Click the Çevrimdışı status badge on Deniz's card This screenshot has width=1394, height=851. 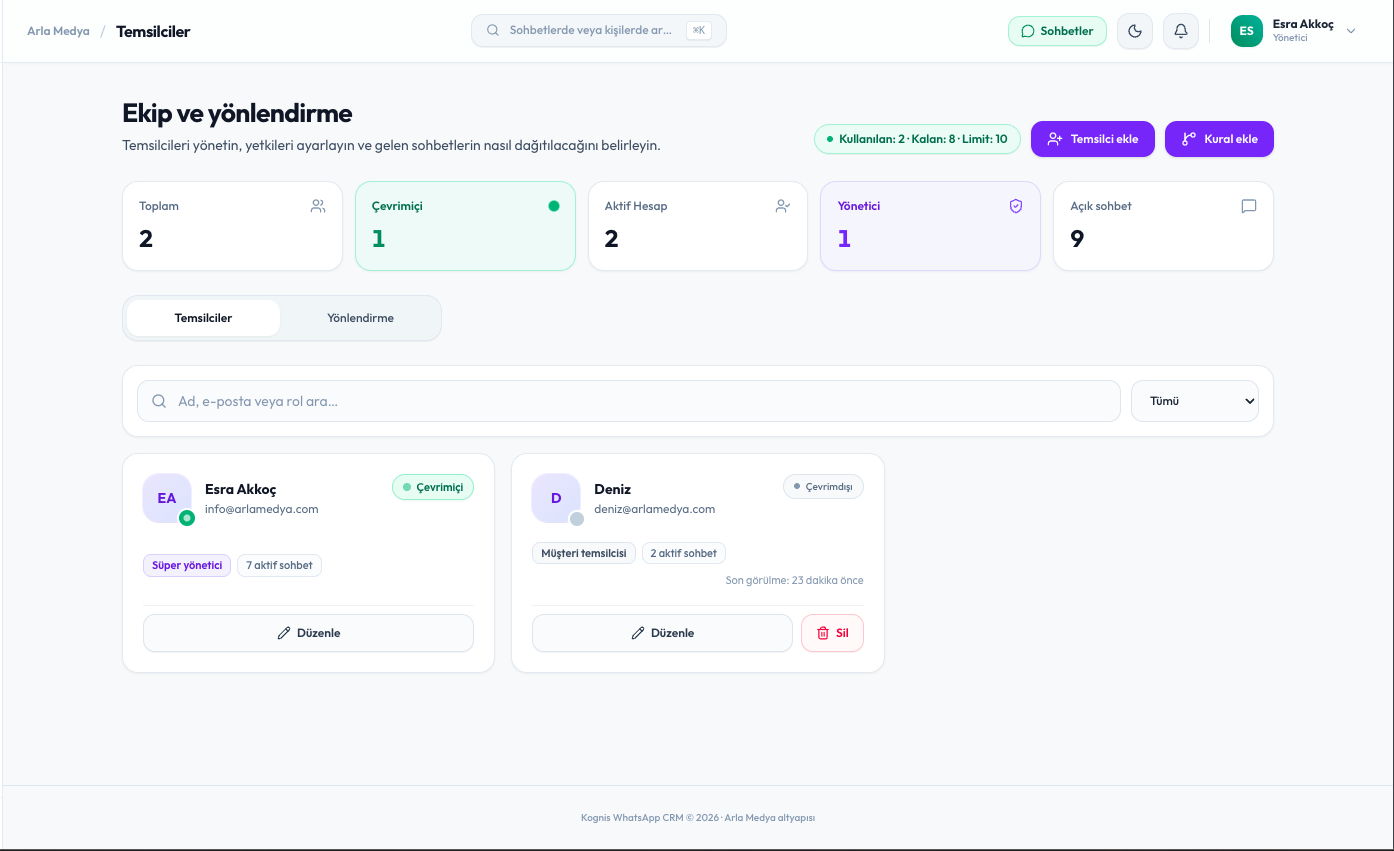pos(823,487)
